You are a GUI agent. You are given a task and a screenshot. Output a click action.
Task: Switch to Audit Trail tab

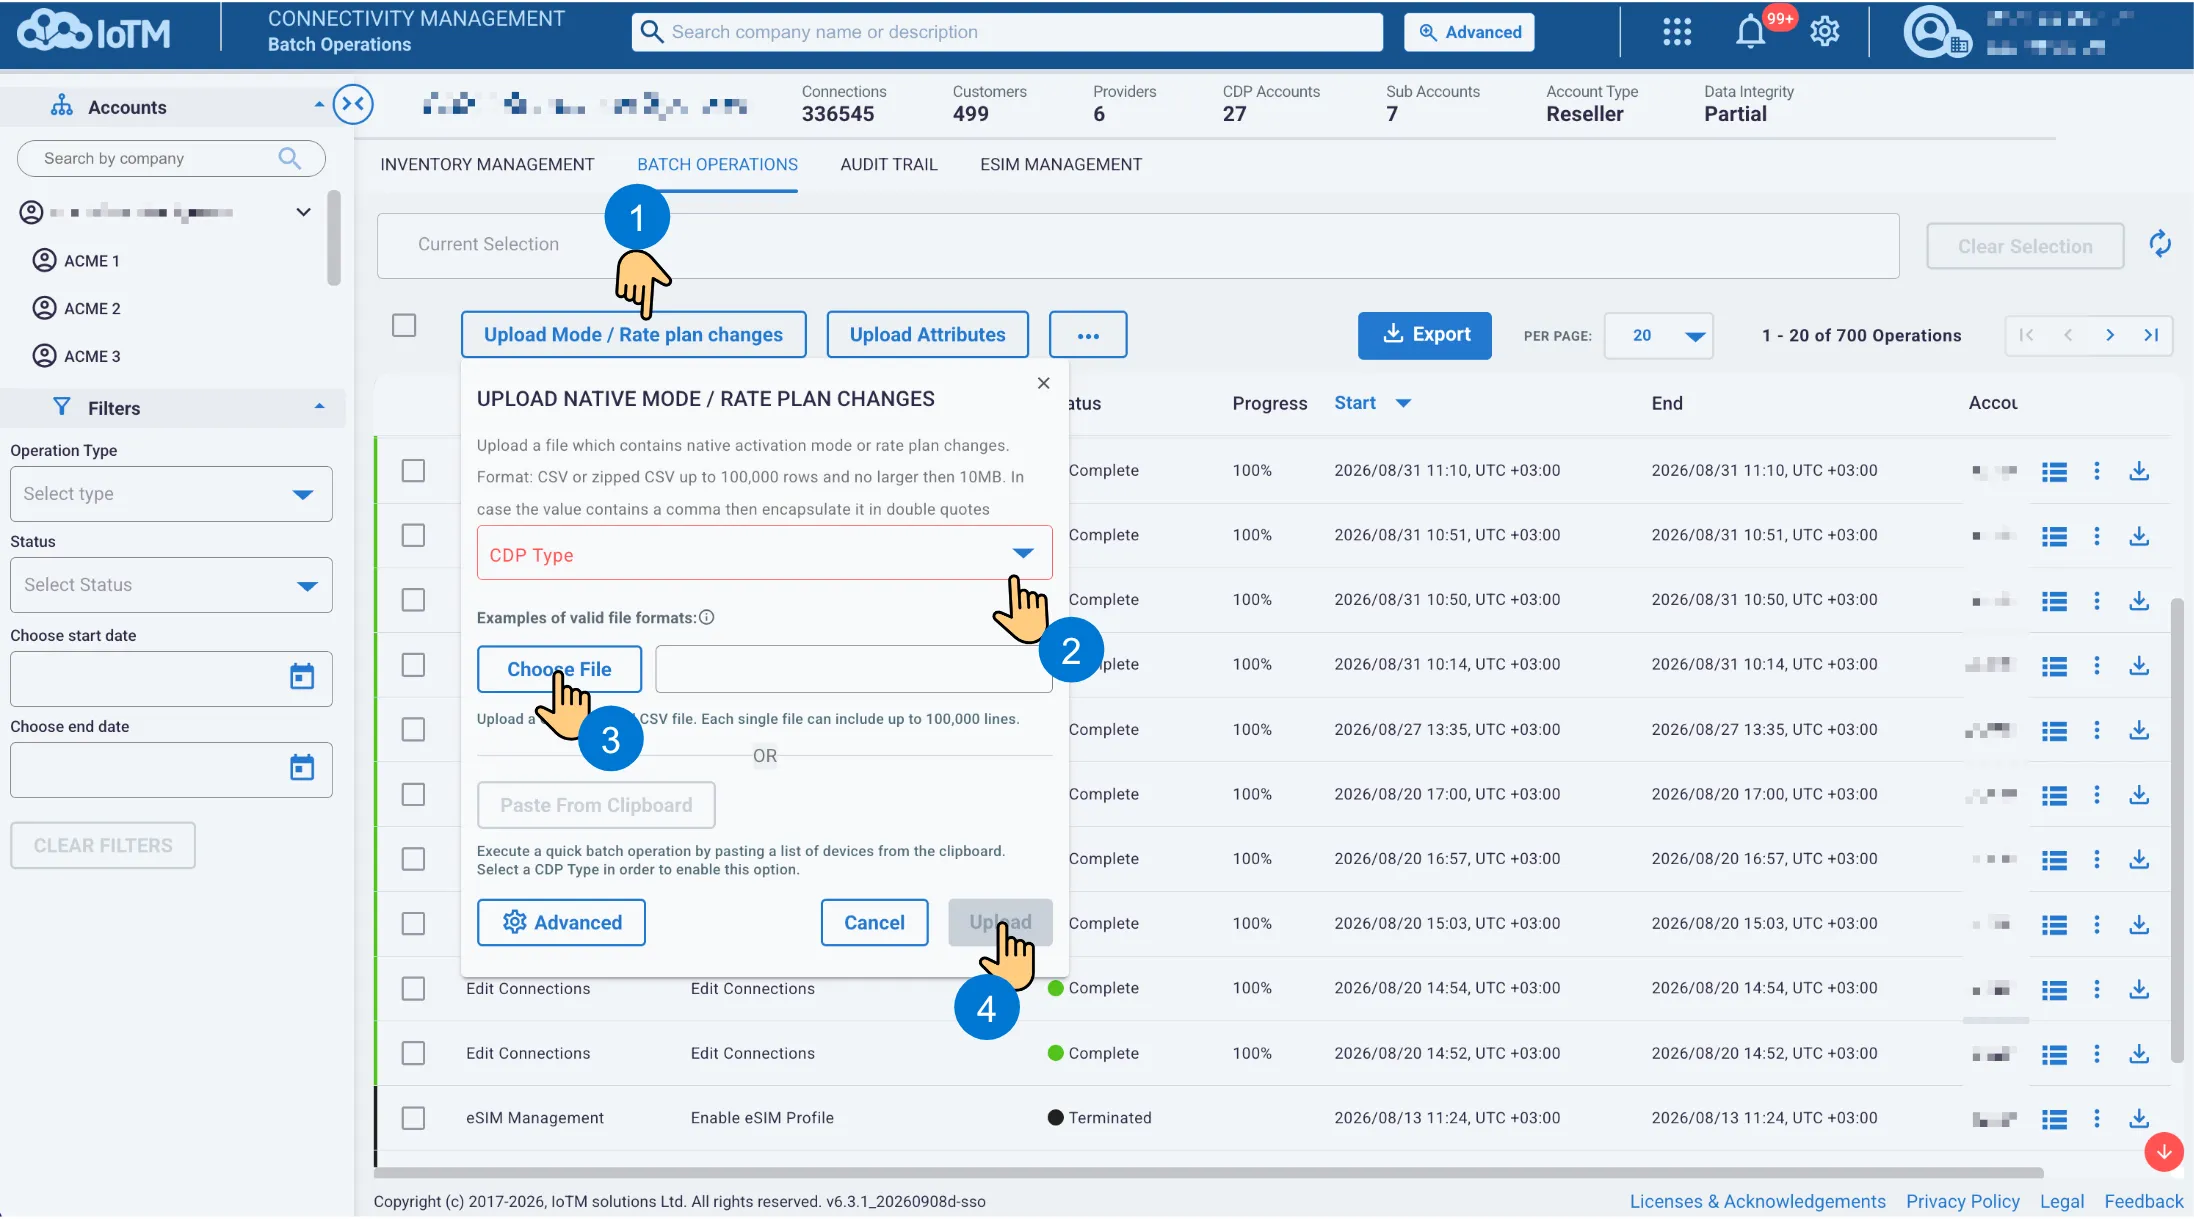[x=889, y=164]
